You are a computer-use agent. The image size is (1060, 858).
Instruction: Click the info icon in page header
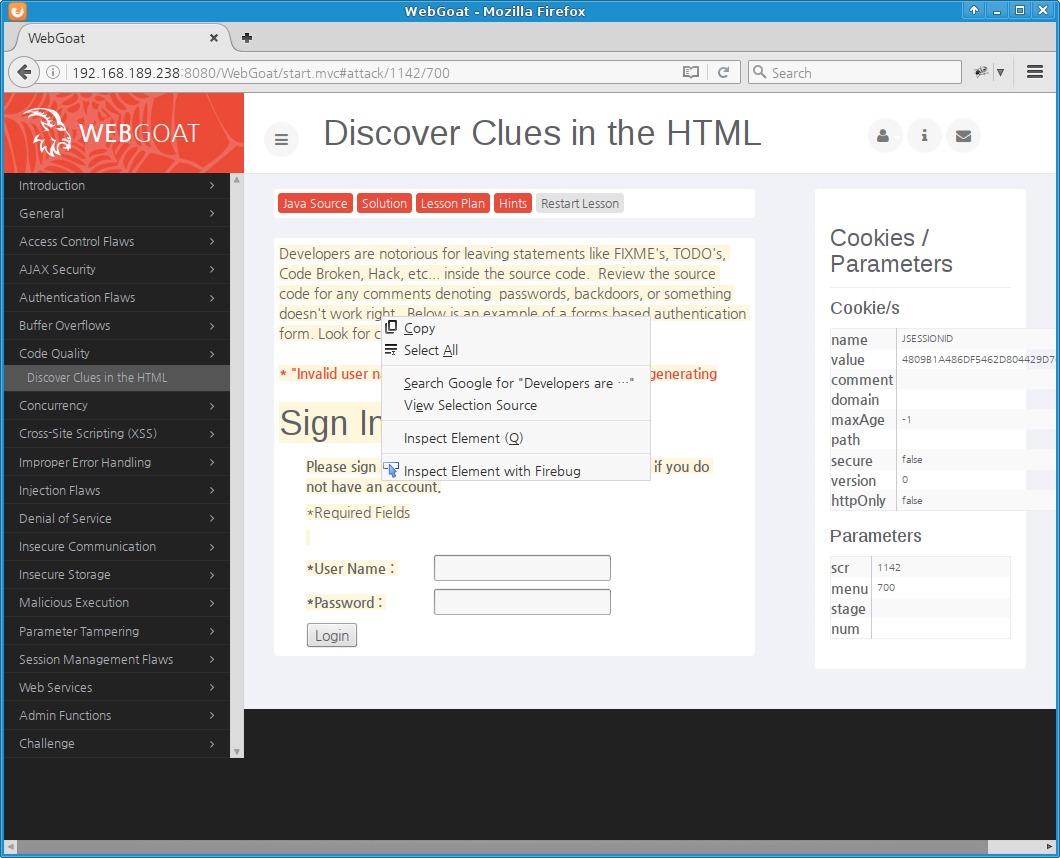coord(924,135)
